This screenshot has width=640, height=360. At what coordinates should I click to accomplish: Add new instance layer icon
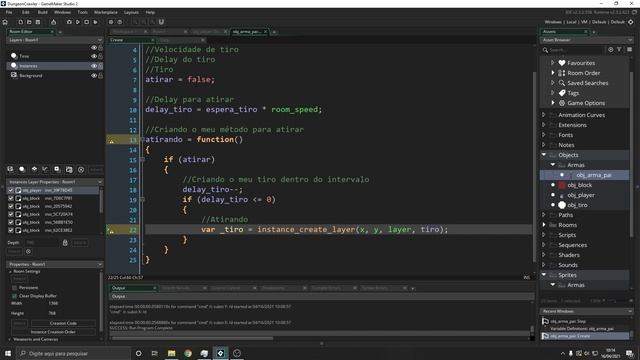(x=22, y=169)
